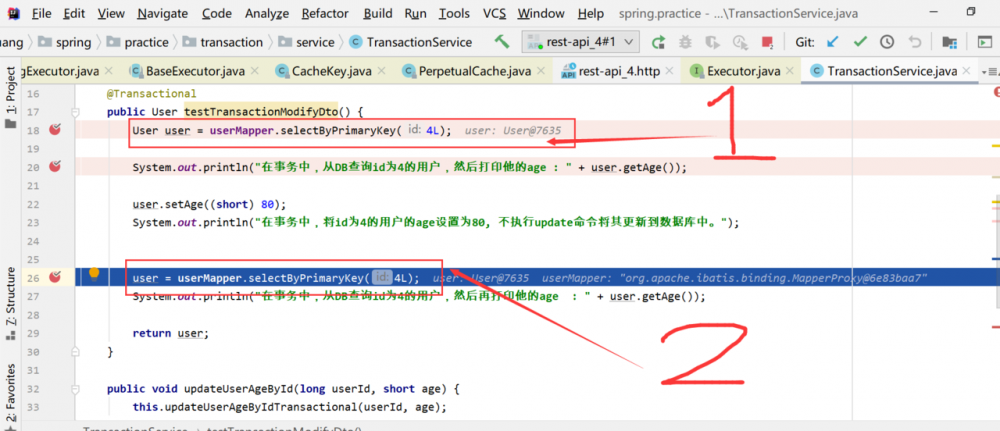This screenshot has height=431, width=1000.
Task: Show the hidden editor tabs list dropdown
Action: pyautogui.click(x=990, y=71)
